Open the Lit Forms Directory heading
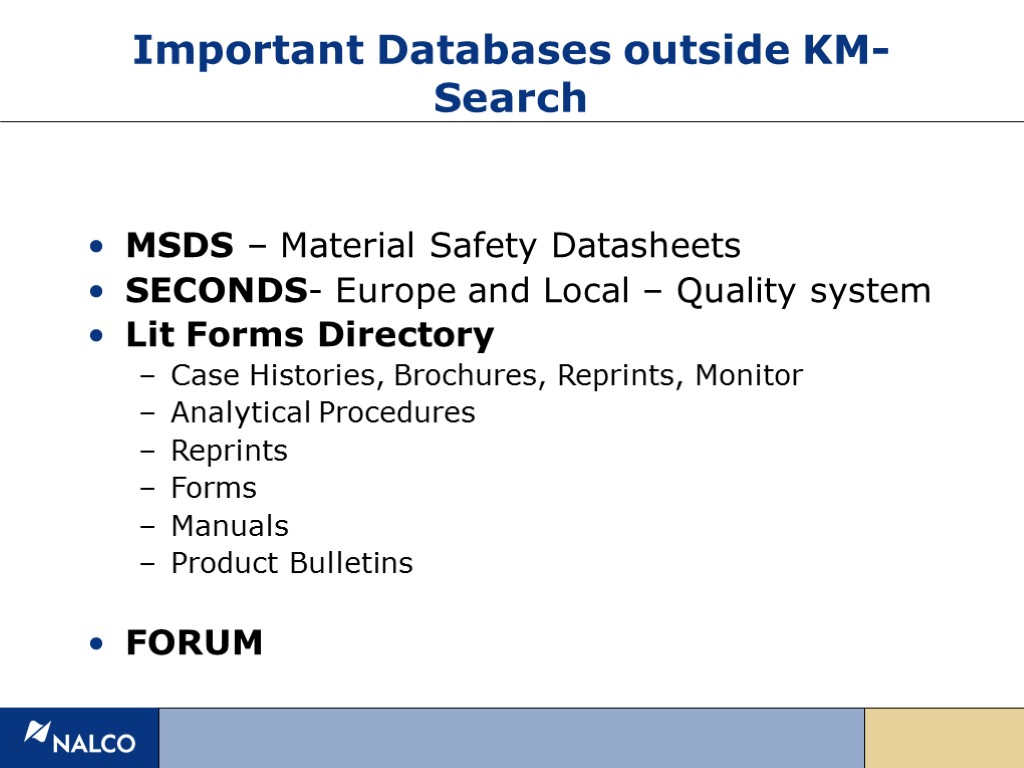 coord(310,335)
